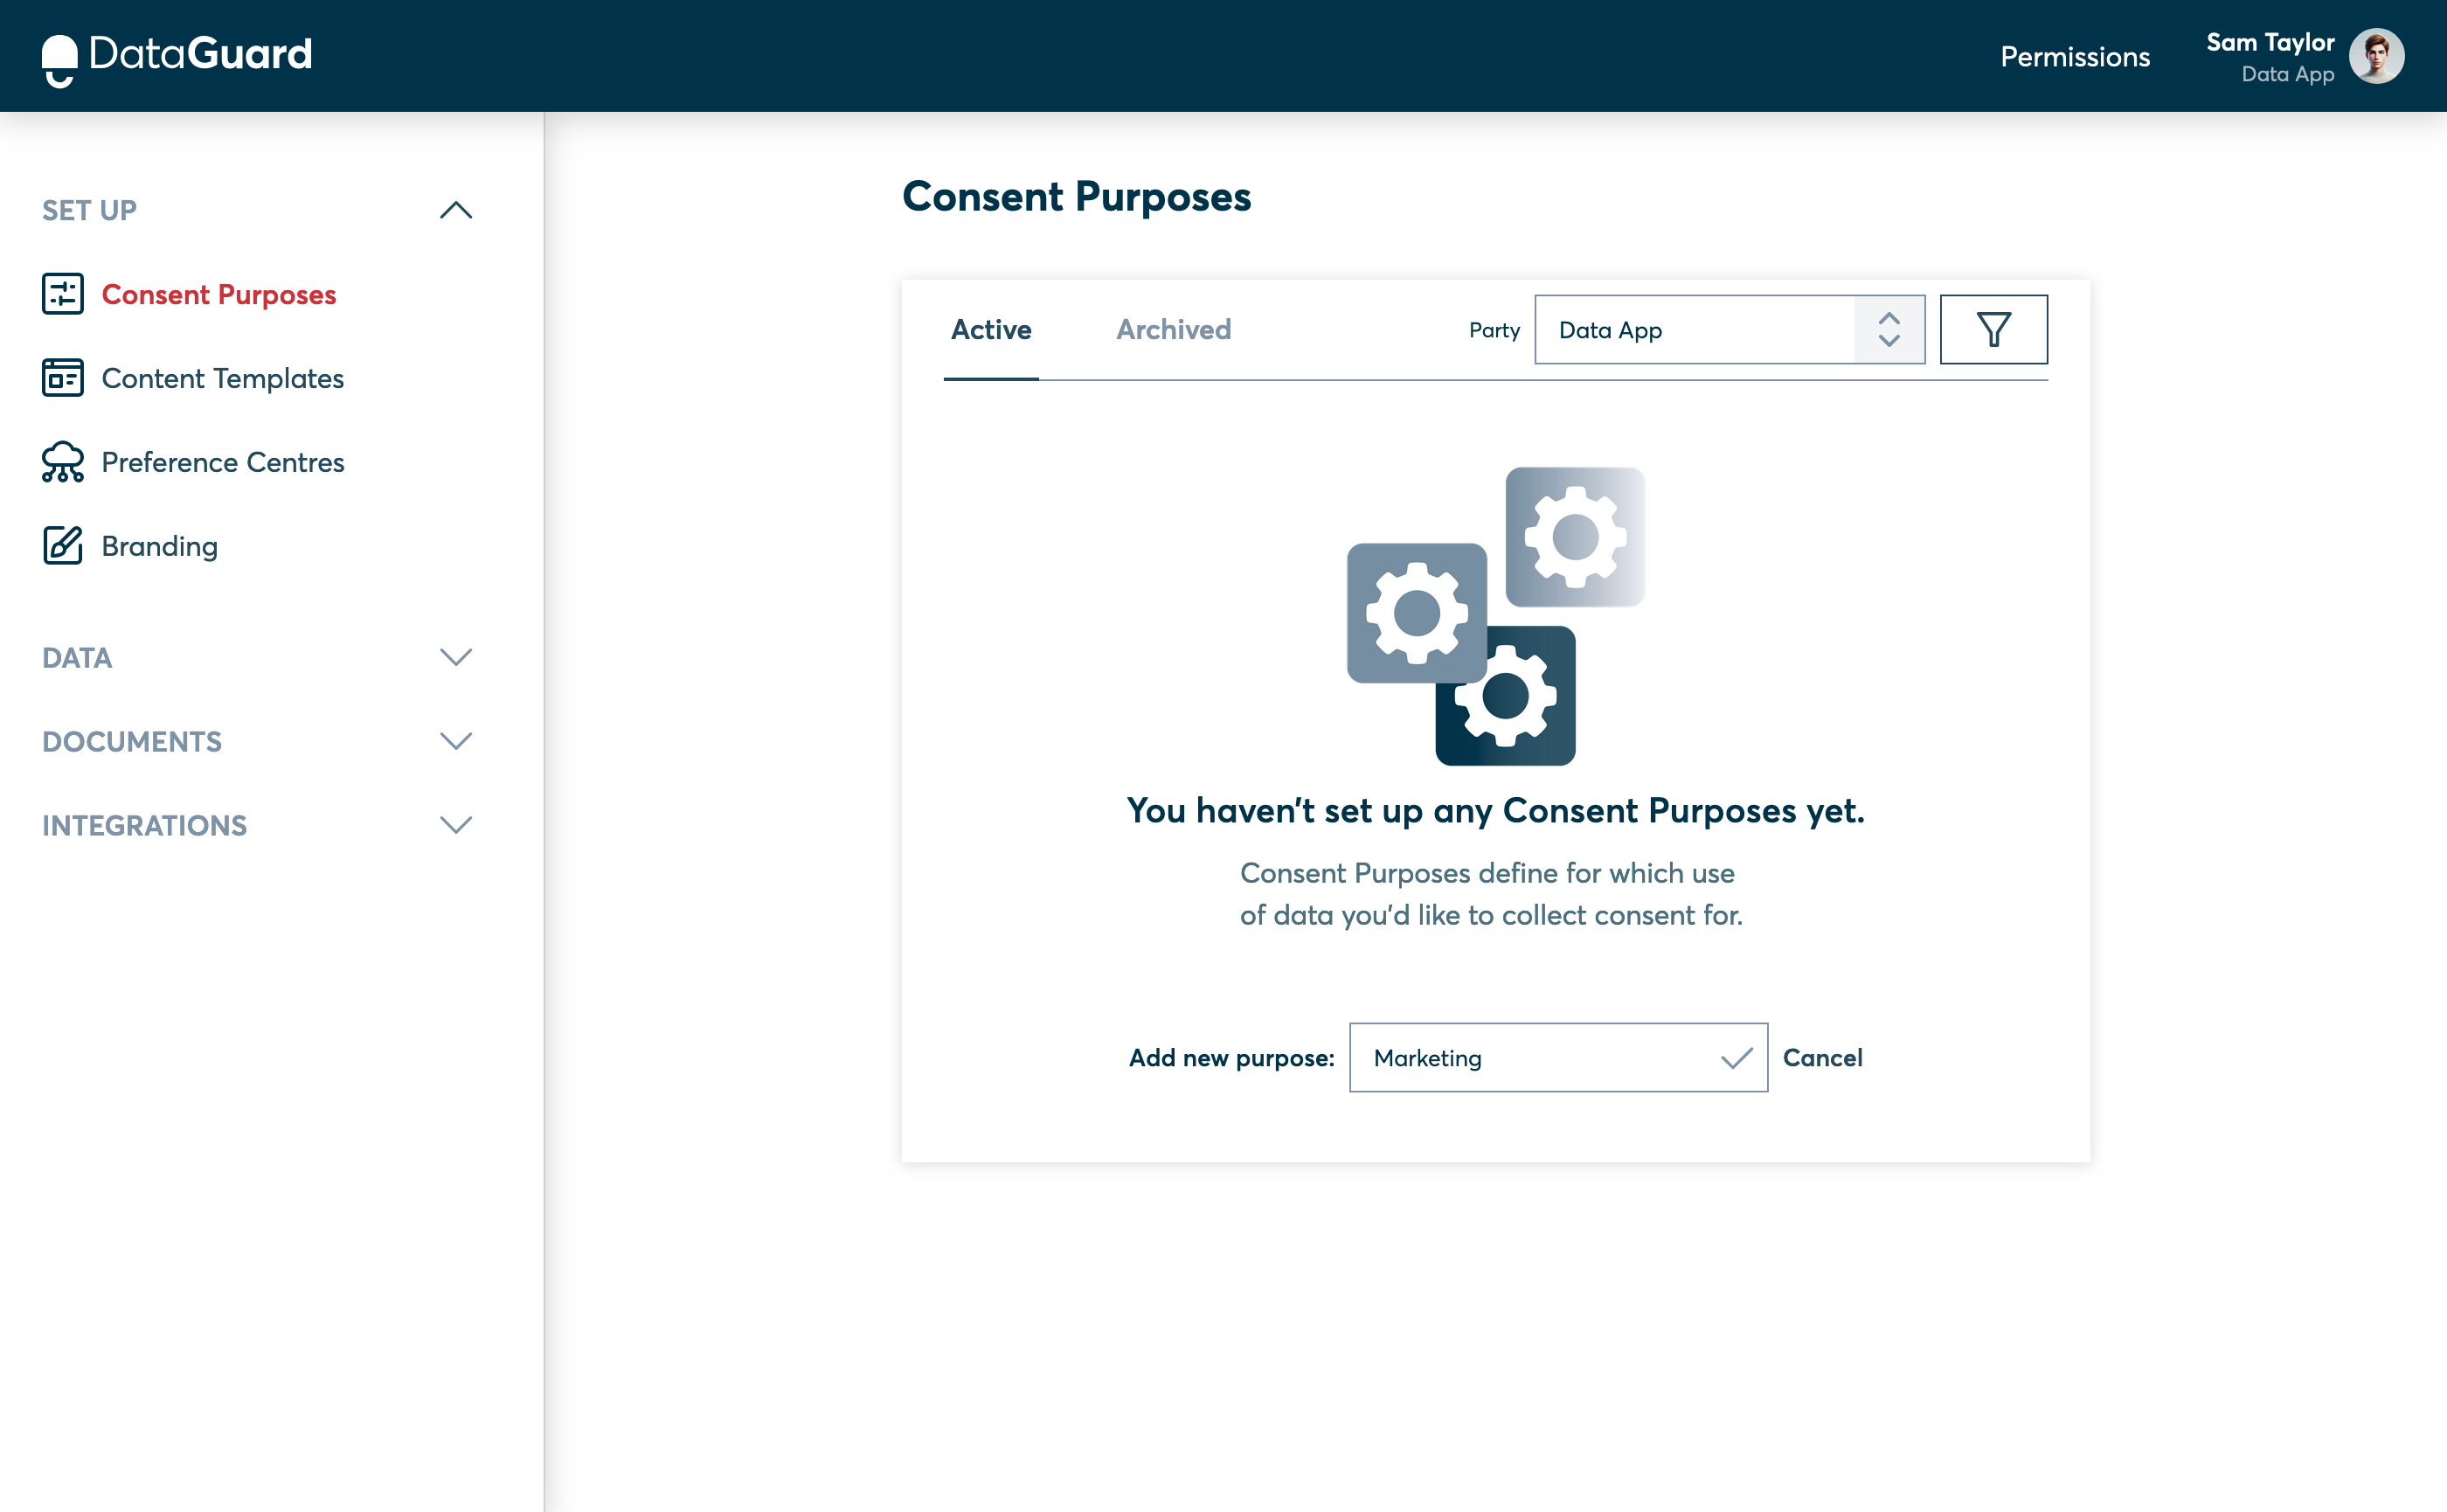
Task: Select the Active tab
Action: coord(991,329)
